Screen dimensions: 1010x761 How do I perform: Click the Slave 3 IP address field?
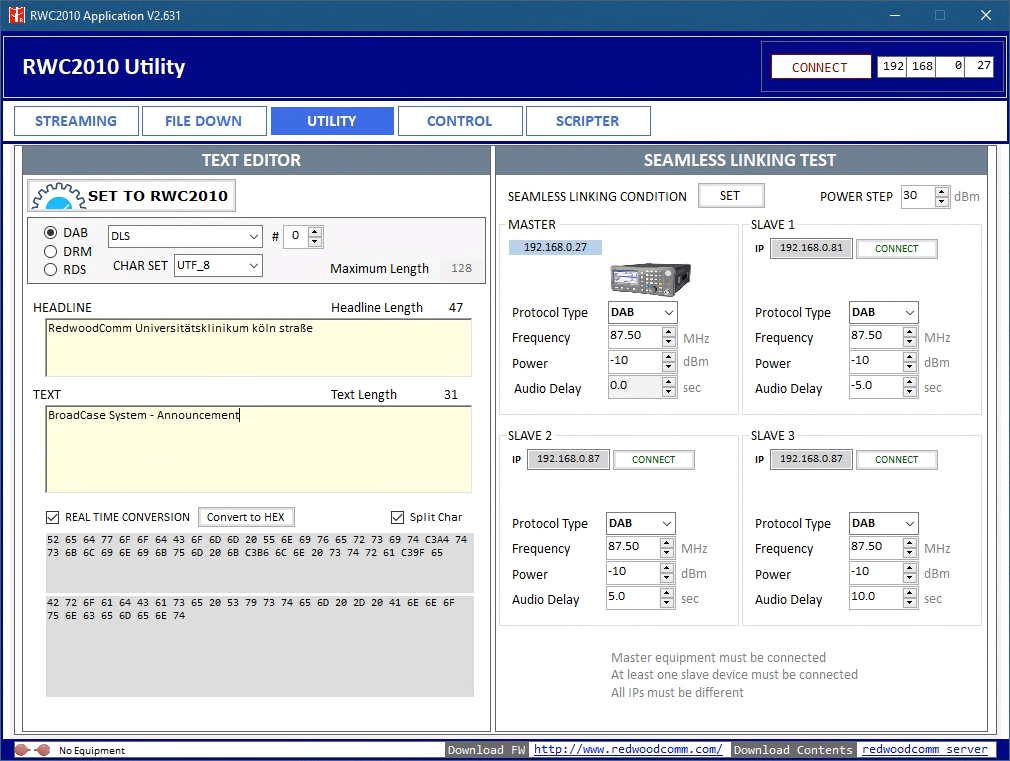point(811,459)
